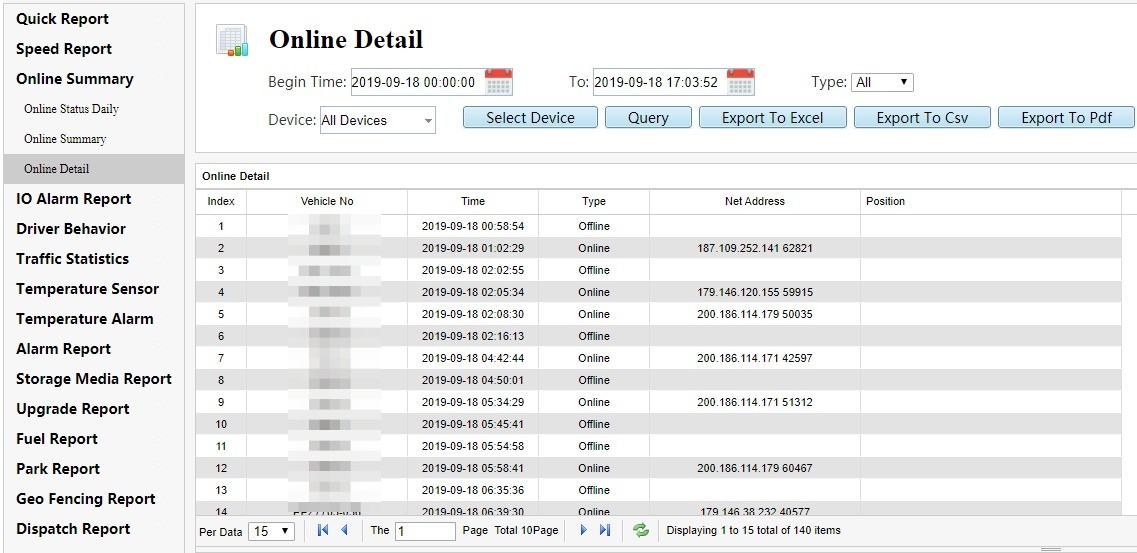
Task: Open the Begin Time calendar picker
Action: tap(498, 82)
